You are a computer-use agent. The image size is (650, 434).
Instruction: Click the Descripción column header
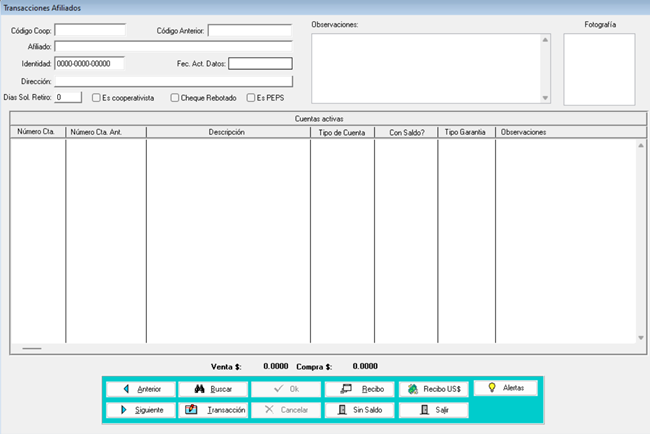tap(227, 132)
